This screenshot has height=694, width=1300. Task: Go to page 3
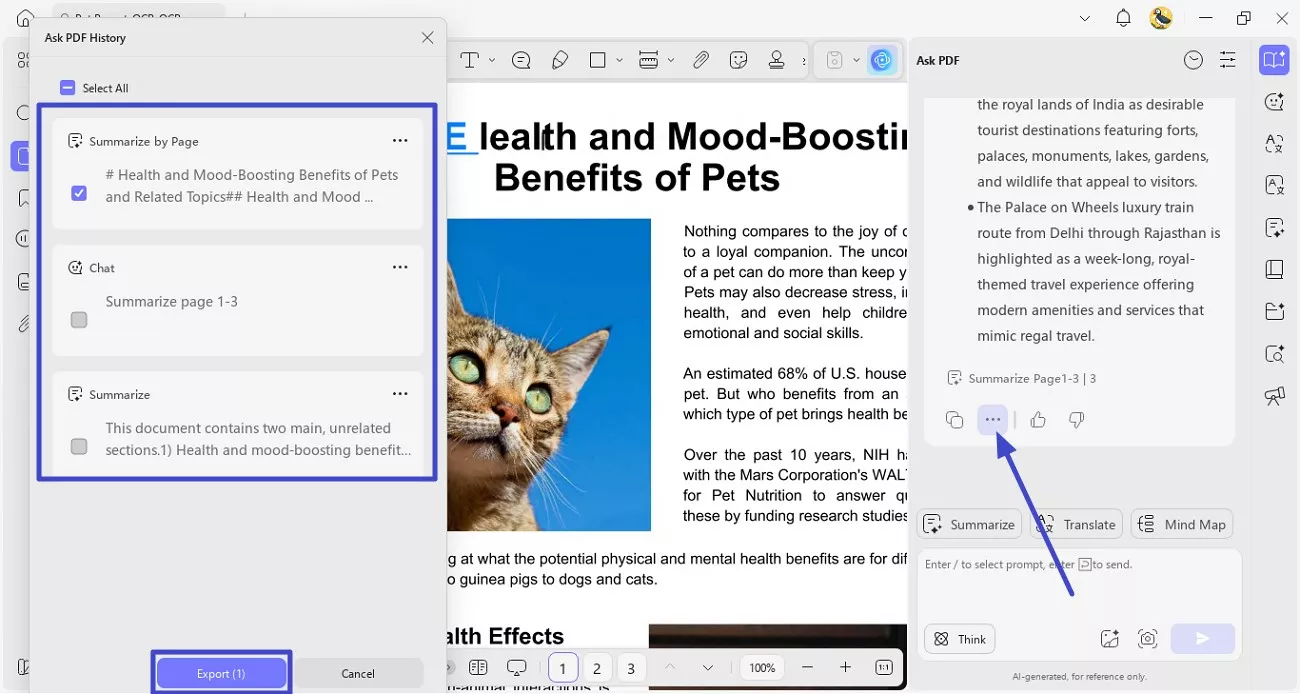[631, 668]
